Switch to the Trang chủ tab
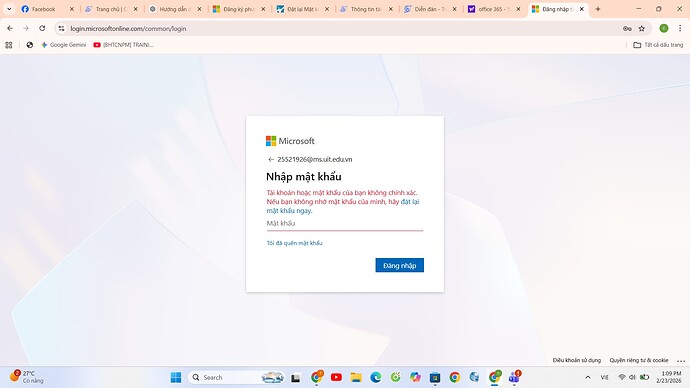Viewport: 690px width, 388px height. tap(111, 9)
